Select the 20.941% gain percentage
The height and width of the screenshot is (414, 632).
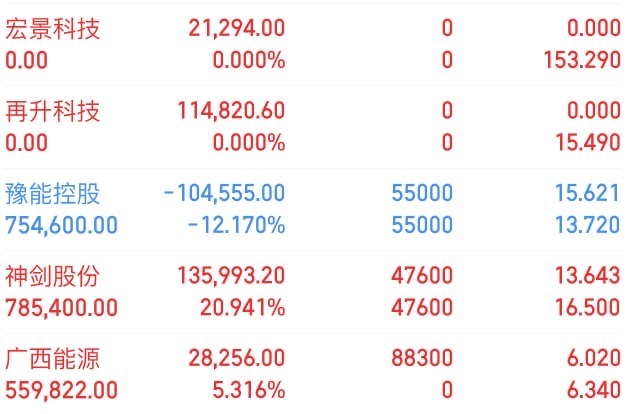pyautogui.click(x=243, y=308)
